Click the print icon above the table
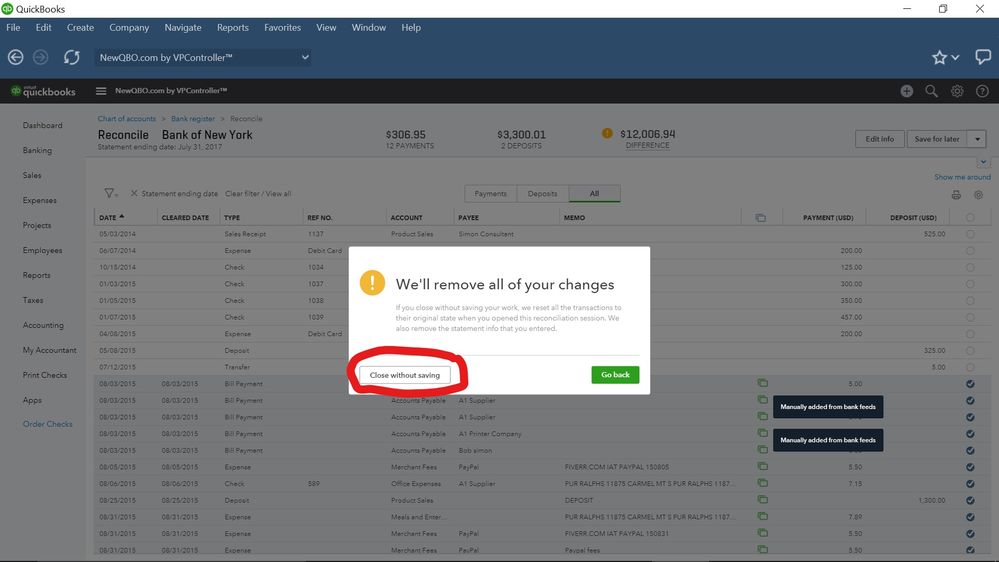999x562 pixels. coord(956,195)
